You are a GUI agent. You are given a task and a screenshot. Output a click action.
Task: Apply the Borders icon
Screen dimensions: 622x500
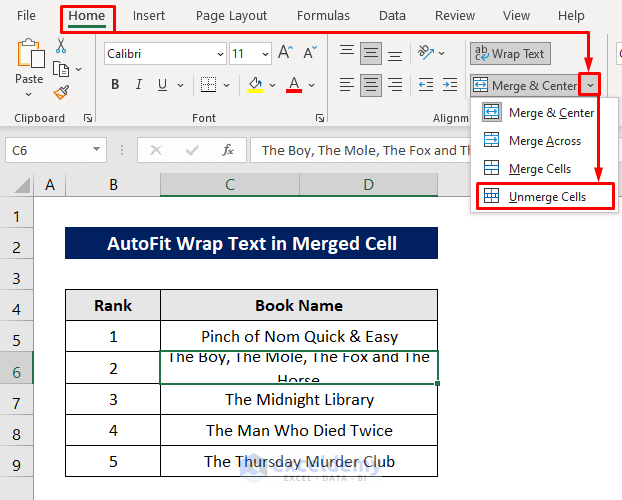[208, 85]
